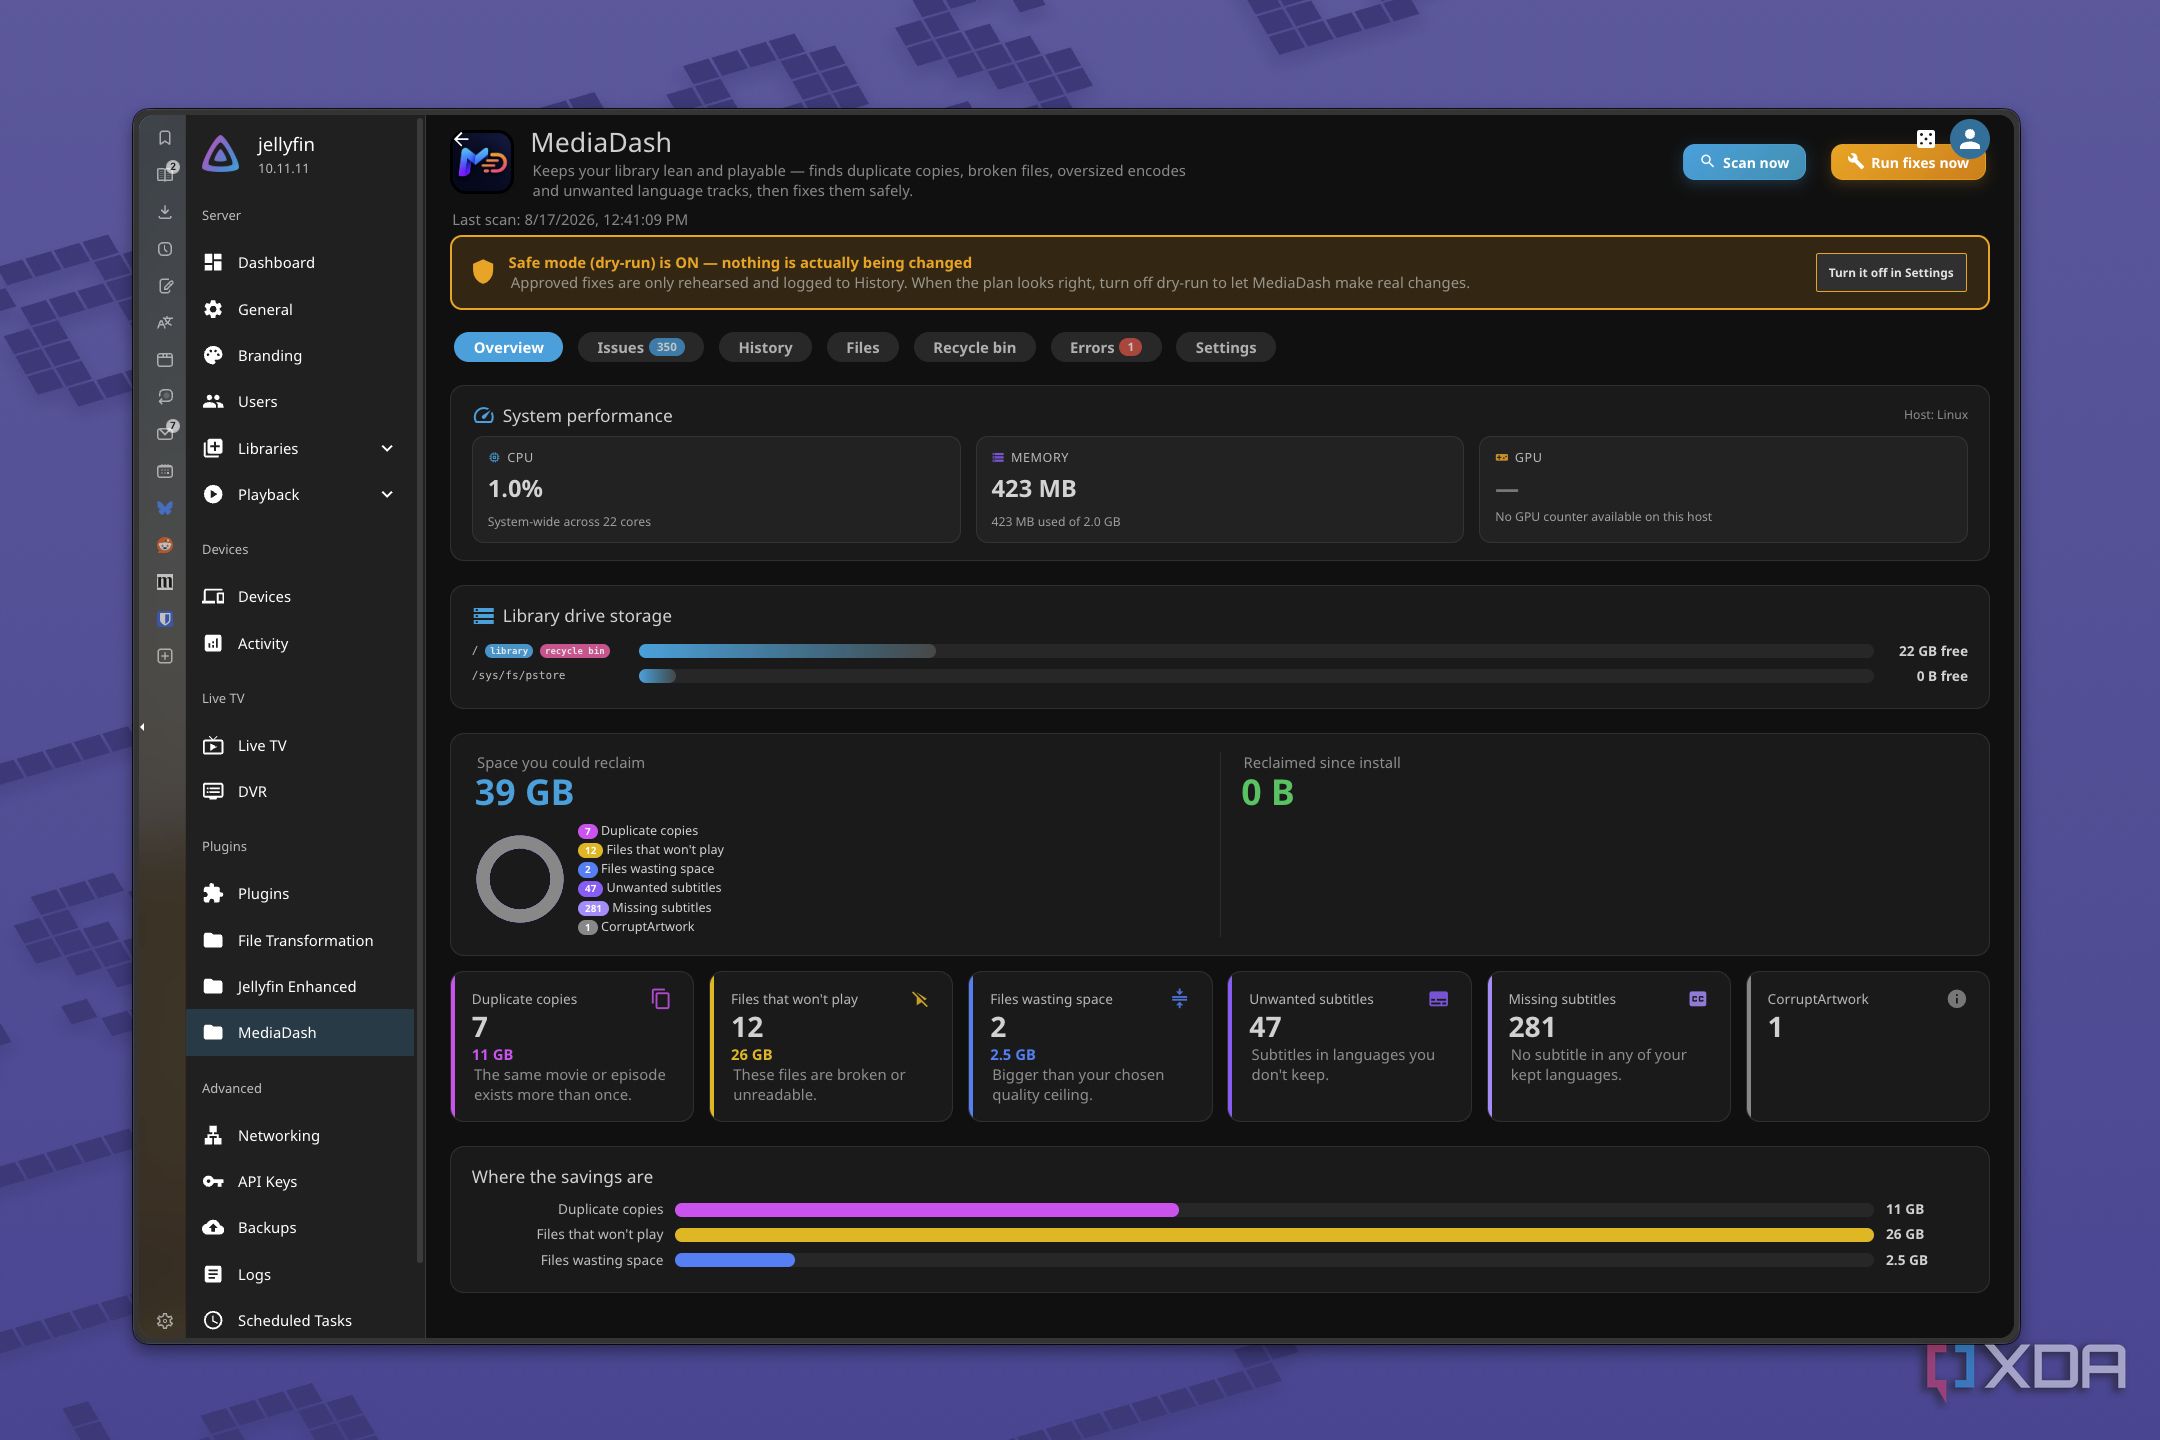Screen dimensions: 2160x1440
Task: Open the Branding page
Action: (299, 355)
